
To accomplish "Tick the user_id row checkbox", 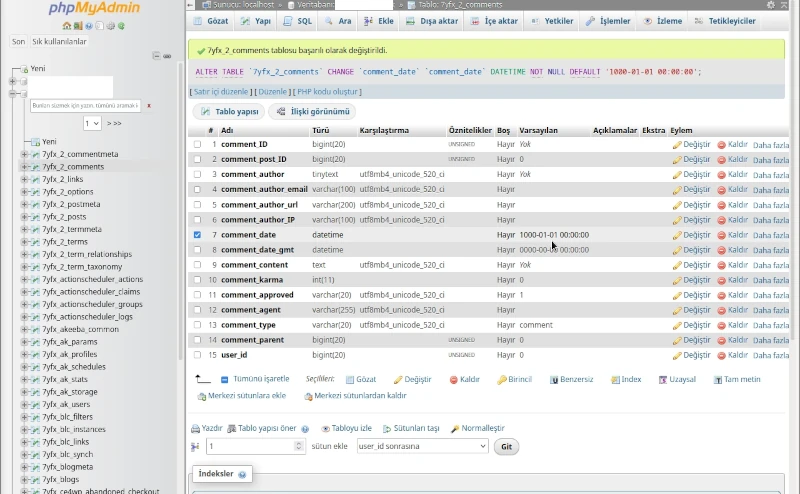I will 197,355.
